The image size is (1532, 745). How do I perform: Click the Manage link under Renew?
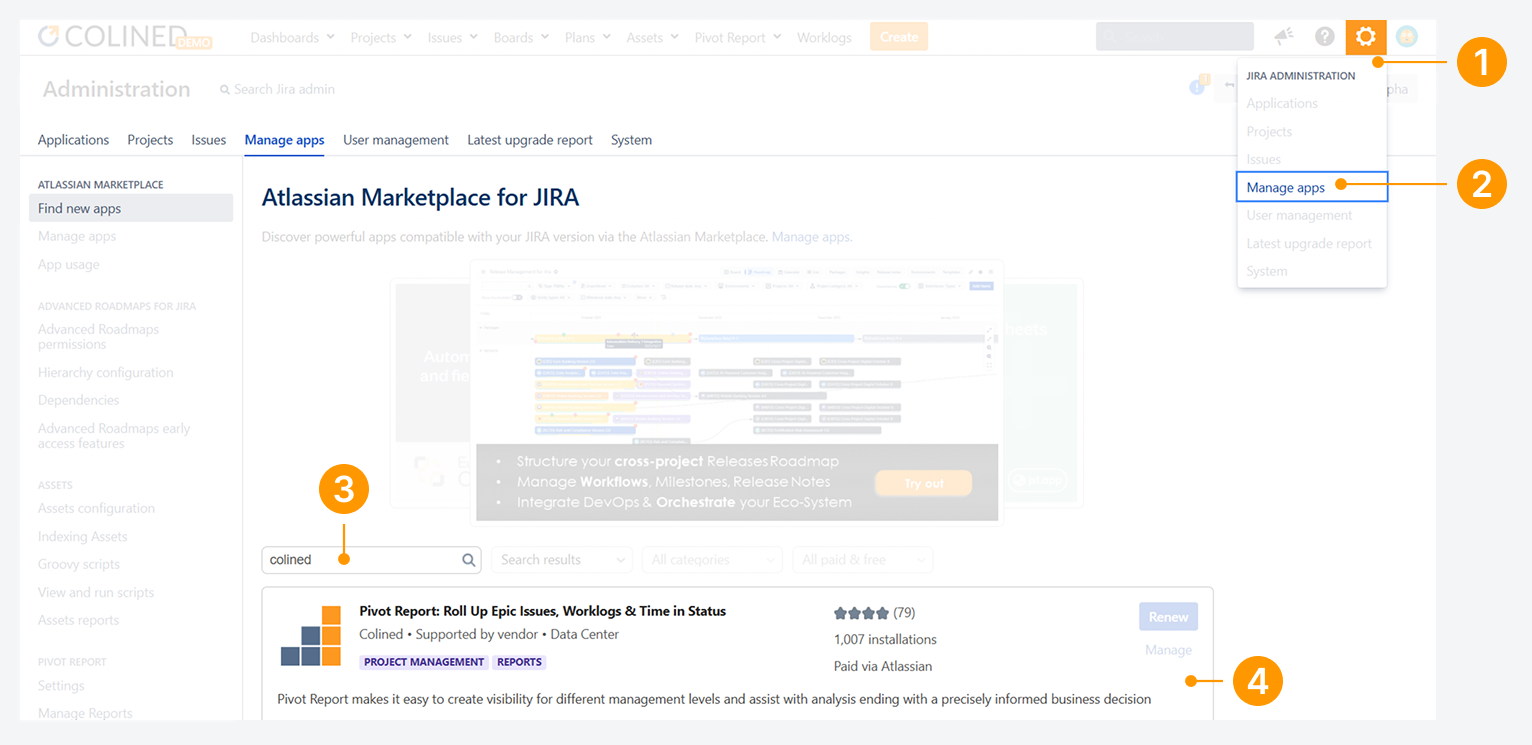click(x=1168, y=650)
